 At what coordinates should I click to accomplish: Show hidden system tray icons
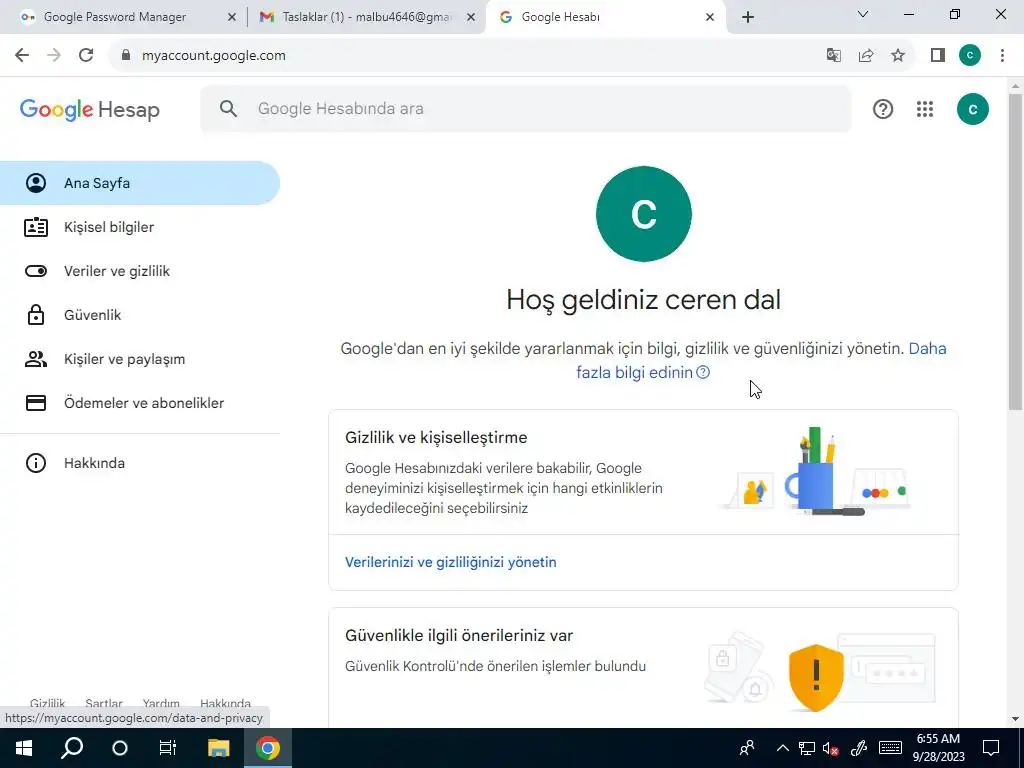click(782, 748)
